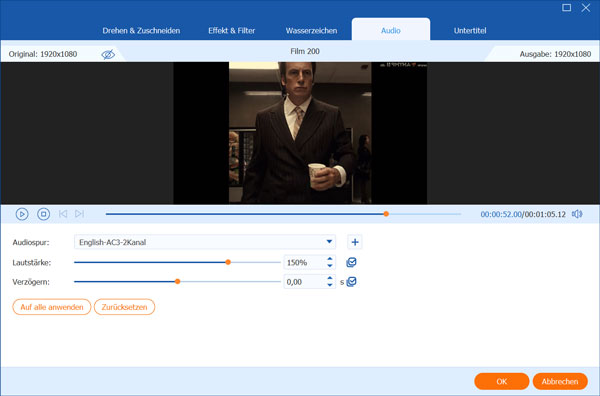Mute preview with speaker icon
The width and height of the screenshot is (600, 396).
pos(577,214)
